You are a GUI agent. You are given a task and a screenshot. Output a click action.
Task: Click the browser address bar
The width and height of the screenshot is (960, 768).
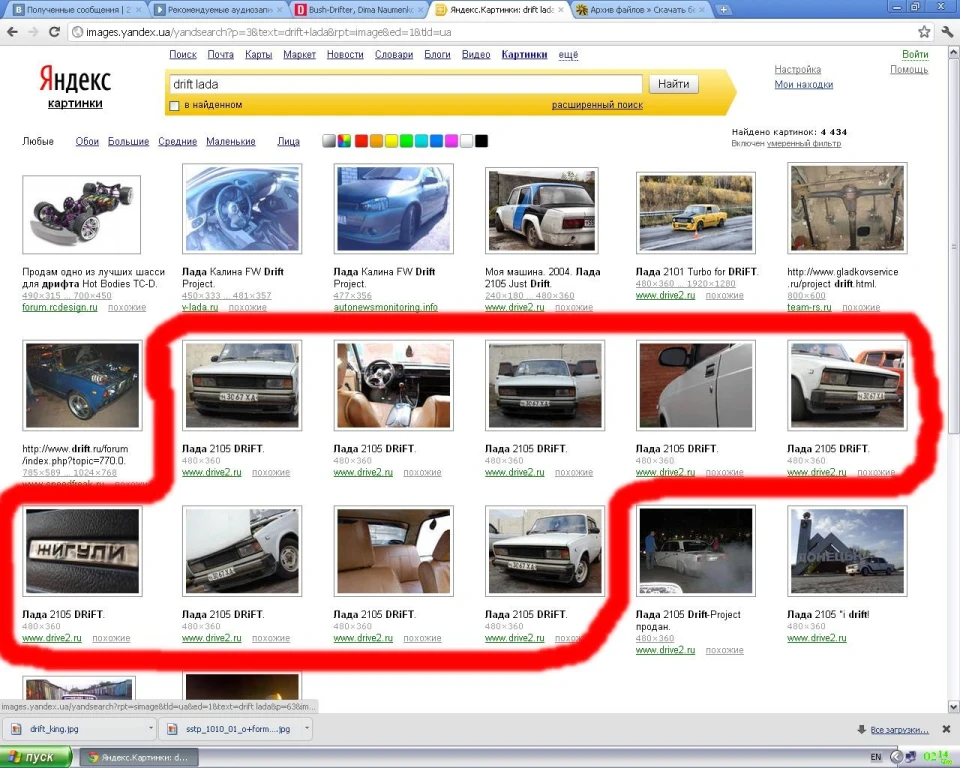point(490,32)
